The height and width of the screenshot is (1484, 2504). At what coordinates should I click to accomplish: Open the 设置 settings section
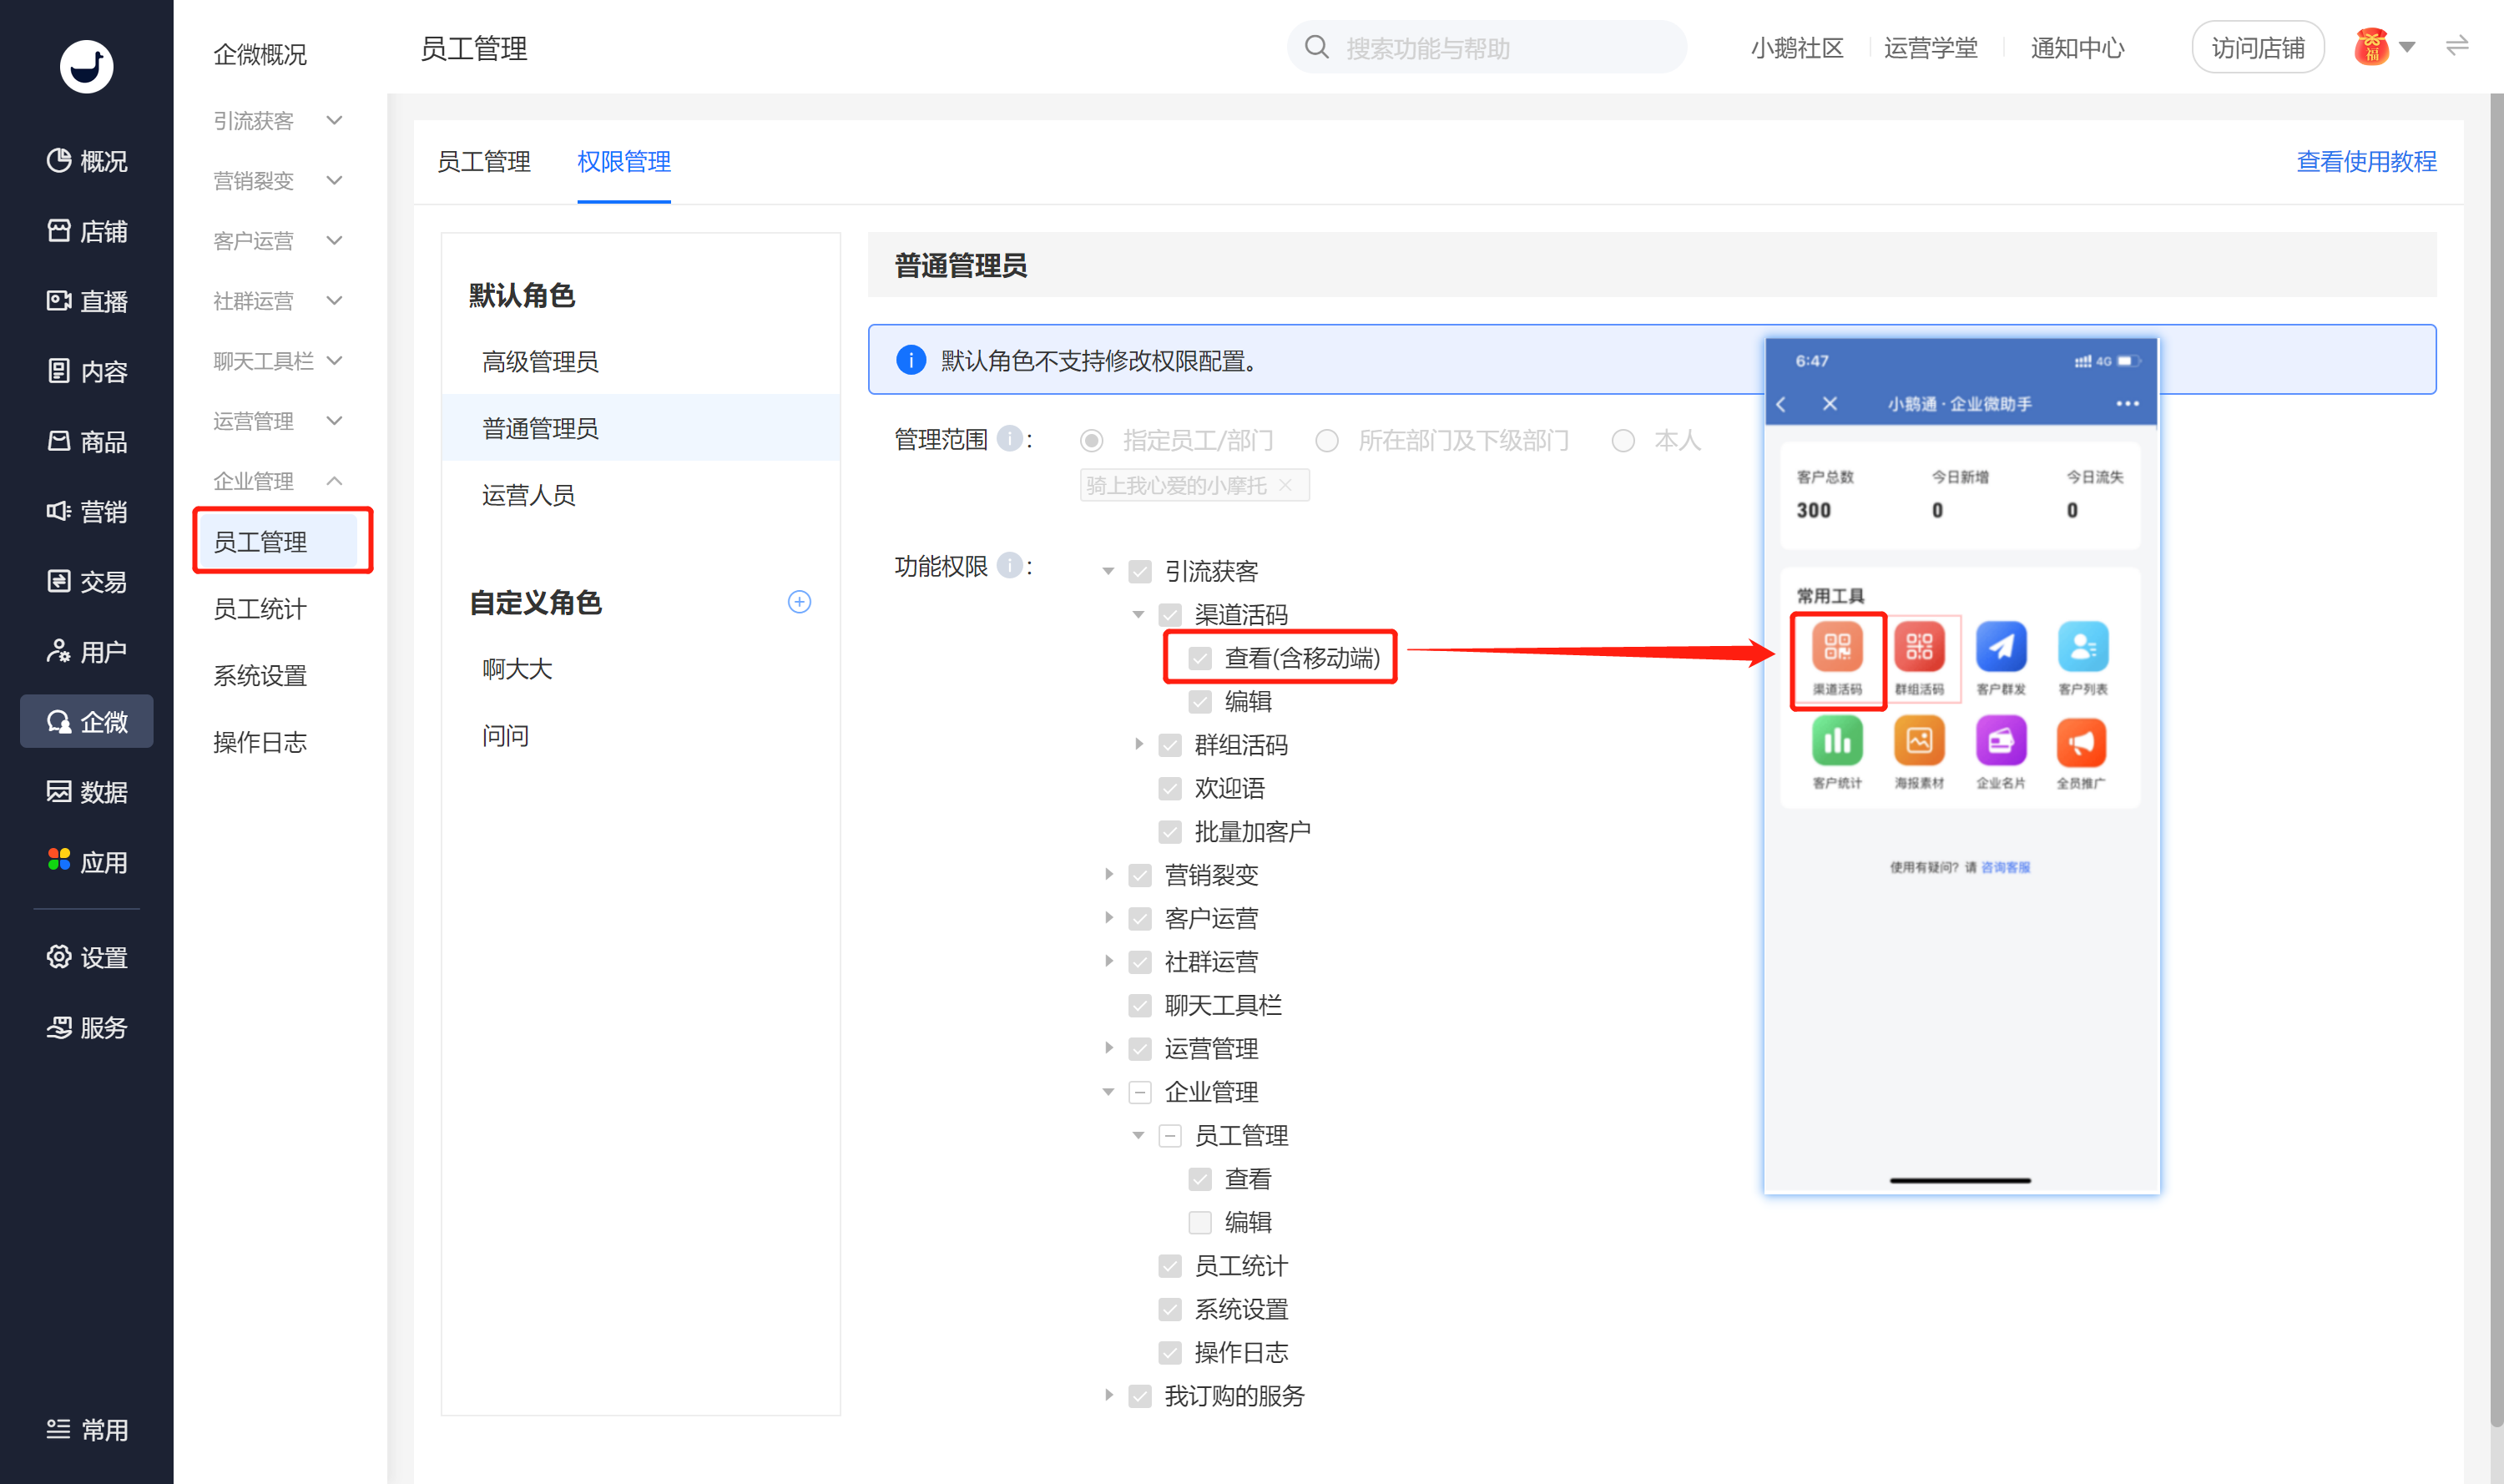[87, 957]
